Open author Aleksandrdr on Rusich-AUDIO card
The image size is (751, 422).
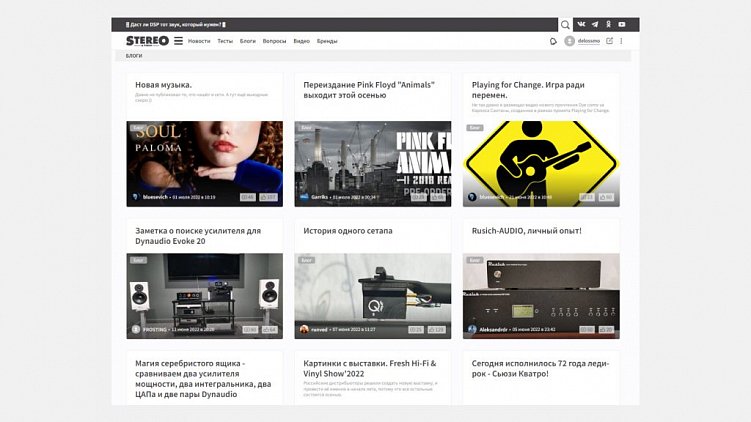[x=494, y=330]
